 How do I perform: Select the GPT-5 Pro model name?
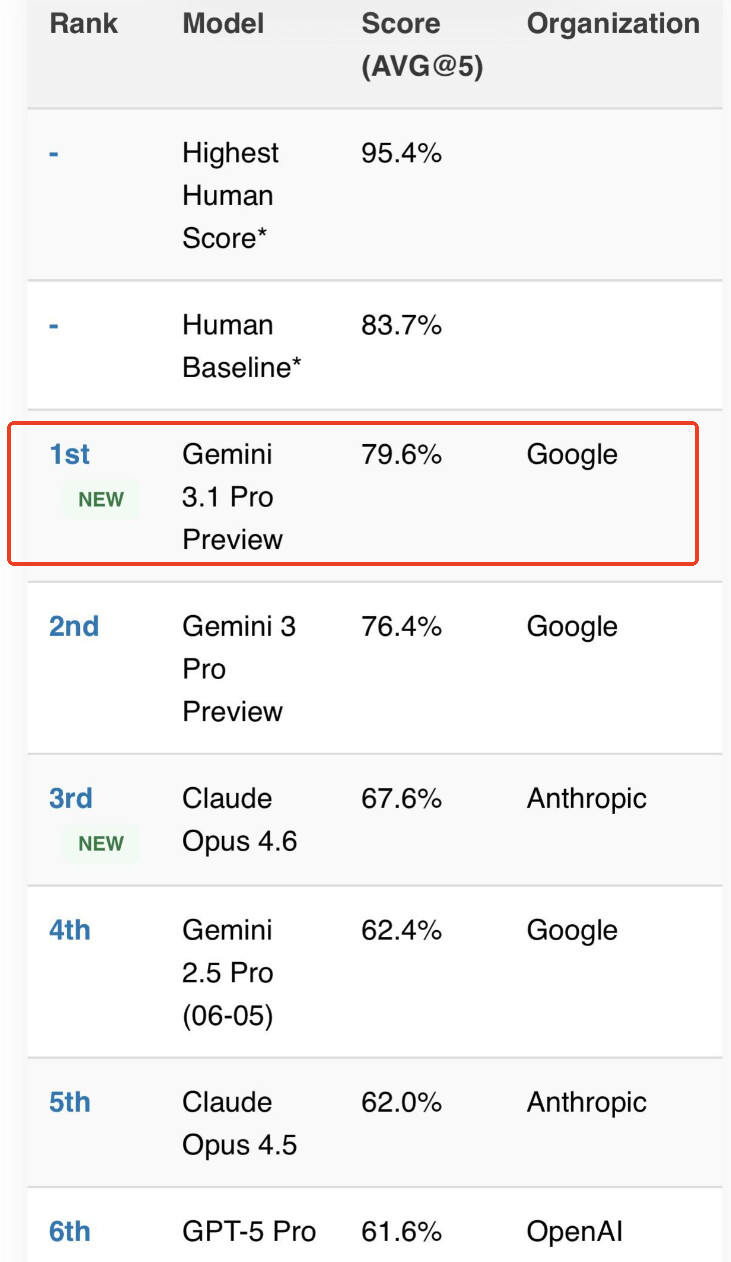(249, 1231)
